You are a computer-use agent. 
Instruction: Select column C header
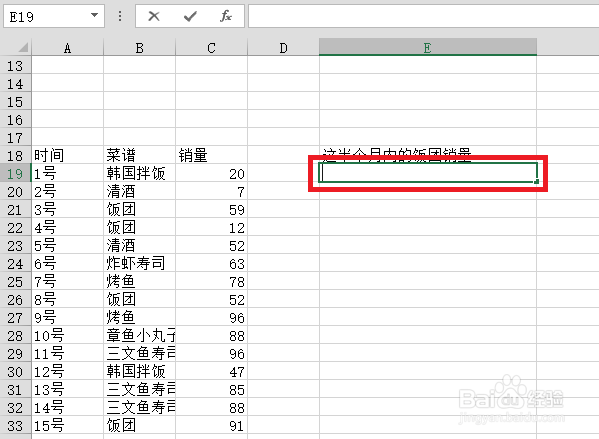(x=211, y=48)
